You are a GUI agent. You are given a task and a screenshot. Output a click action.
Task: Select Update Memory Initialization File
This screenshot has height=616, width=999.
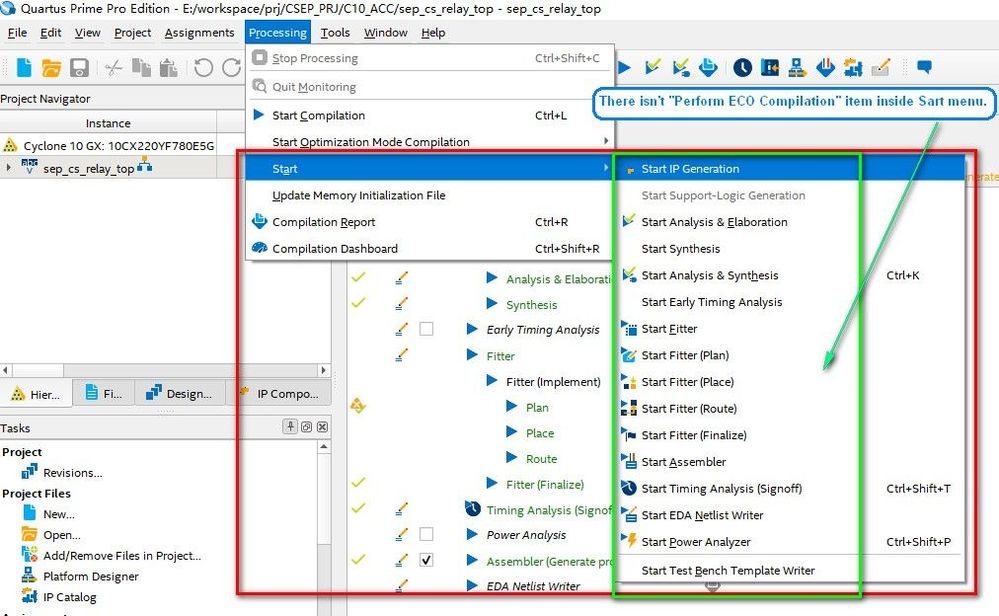(x=429, y=196)
